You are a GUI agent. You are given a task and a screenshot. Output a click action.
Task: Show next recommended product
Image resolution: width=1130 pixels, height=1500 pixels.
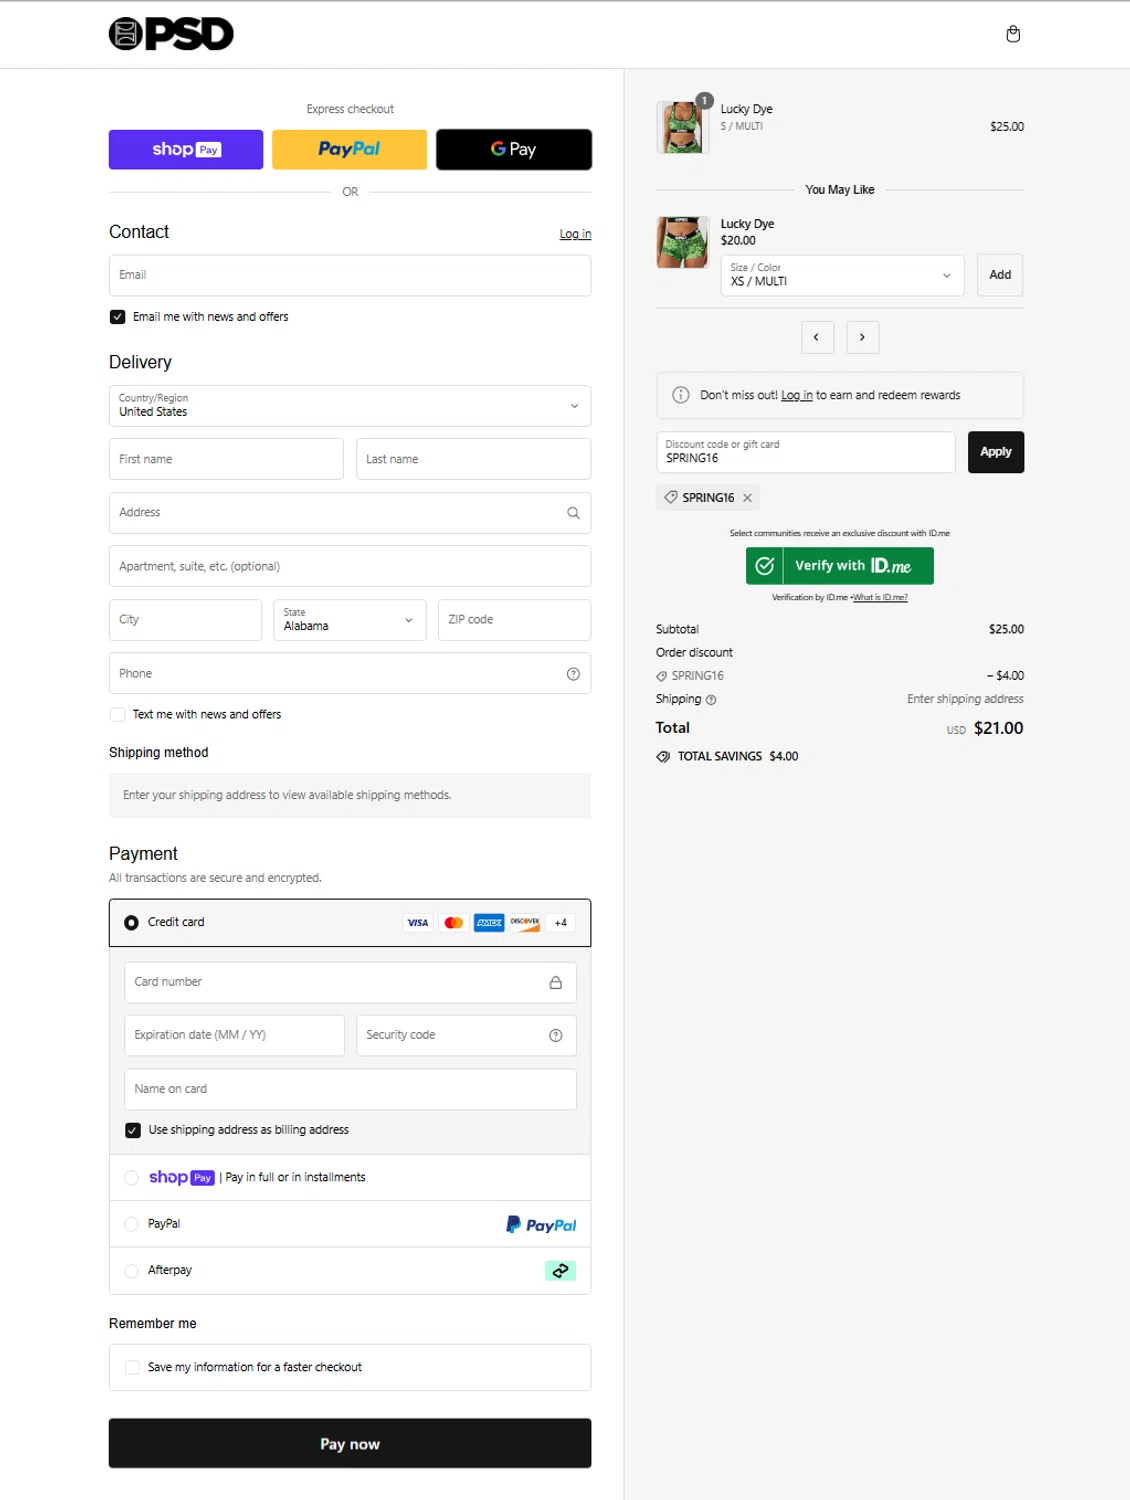click(x=862, y=337)
